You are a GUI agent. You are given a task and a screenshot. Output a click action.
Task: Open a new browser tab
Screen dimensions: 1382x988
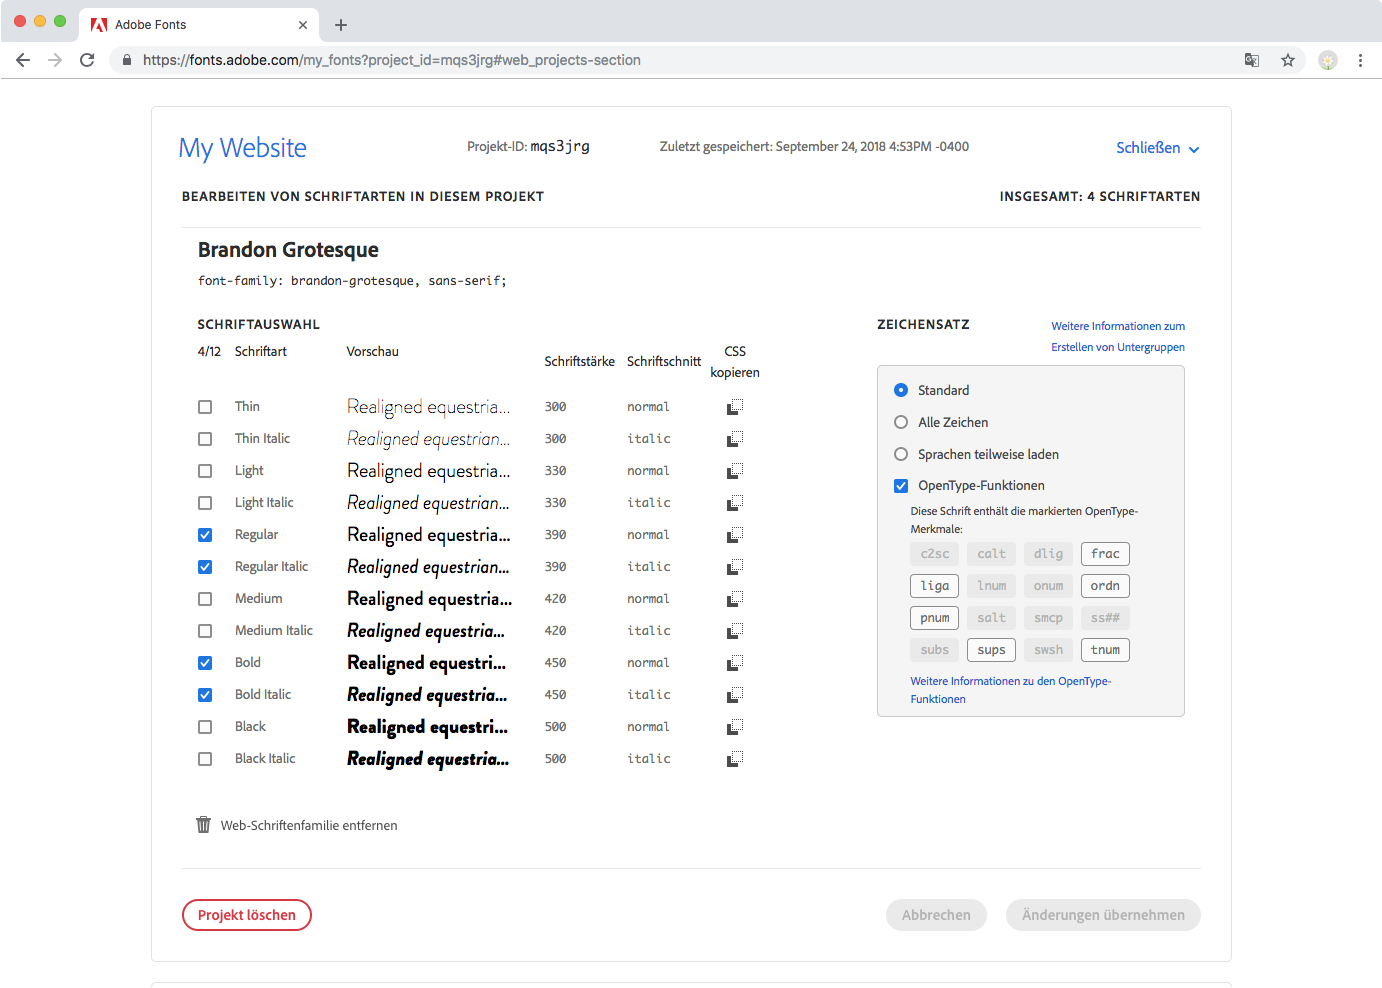pos(341,25)
